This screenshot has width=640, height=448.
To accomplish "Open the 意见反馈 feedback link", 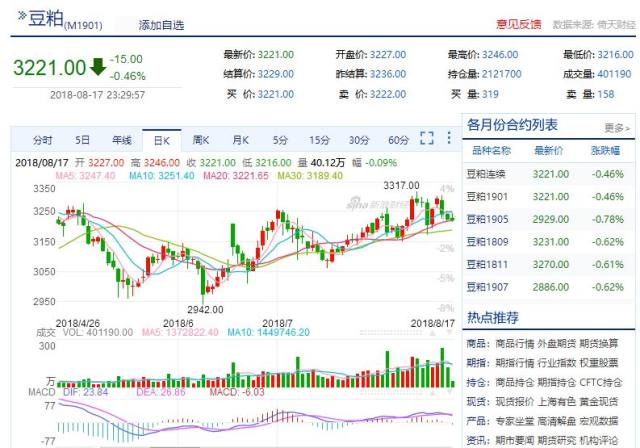I will tap(518, 23).
